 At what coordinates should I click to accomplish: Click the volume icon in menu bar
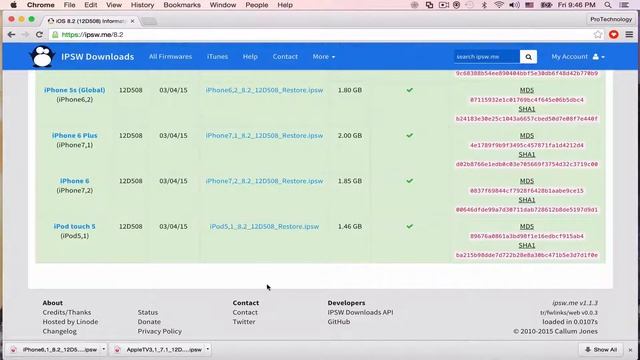514,5
